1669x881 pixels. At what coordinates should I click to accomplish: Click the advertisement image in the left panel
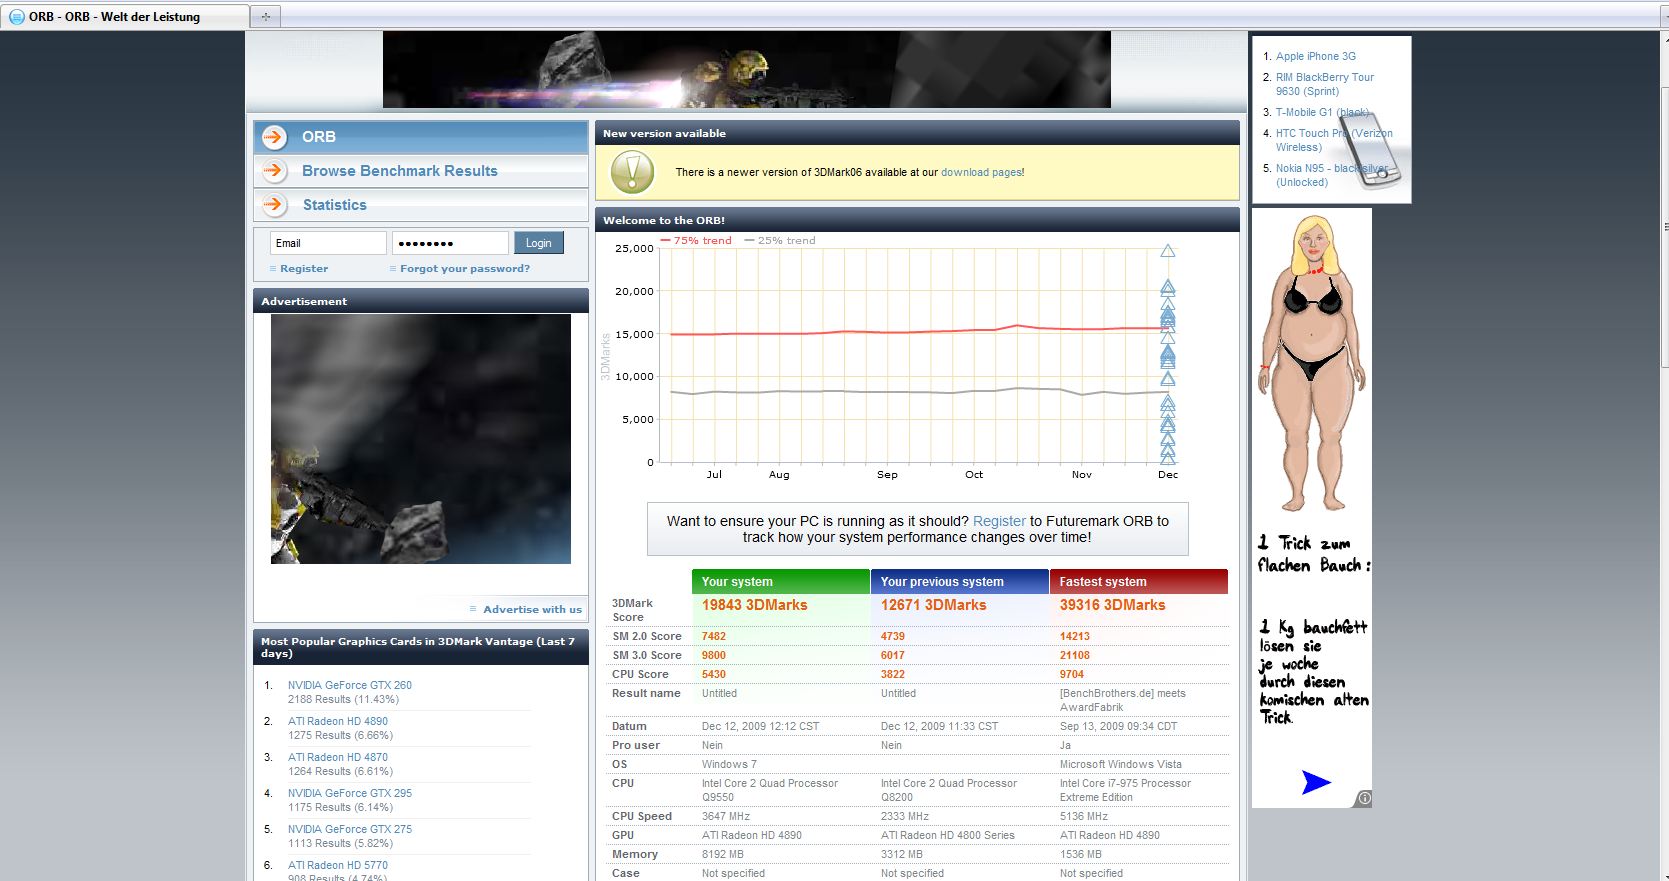coord(421,439)
